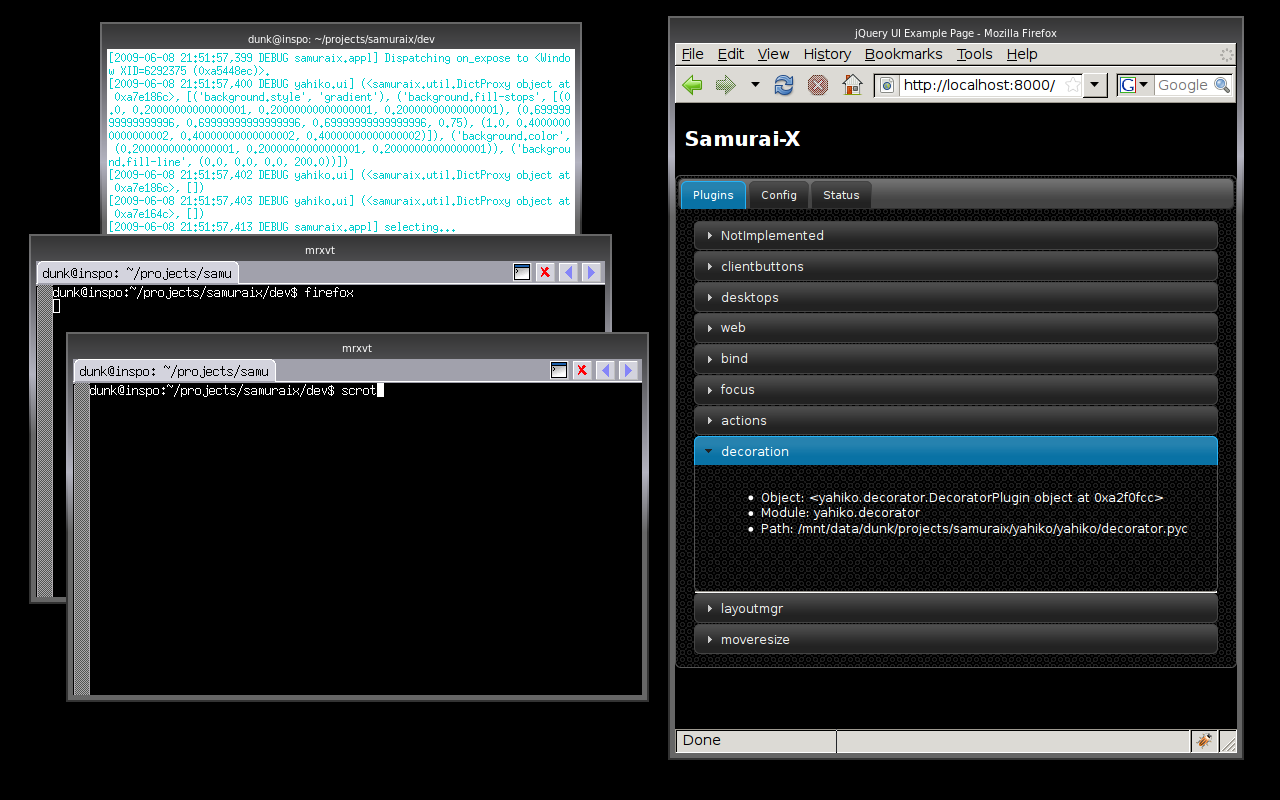Click the icon in Firefox's status bar

point(1203,741)
